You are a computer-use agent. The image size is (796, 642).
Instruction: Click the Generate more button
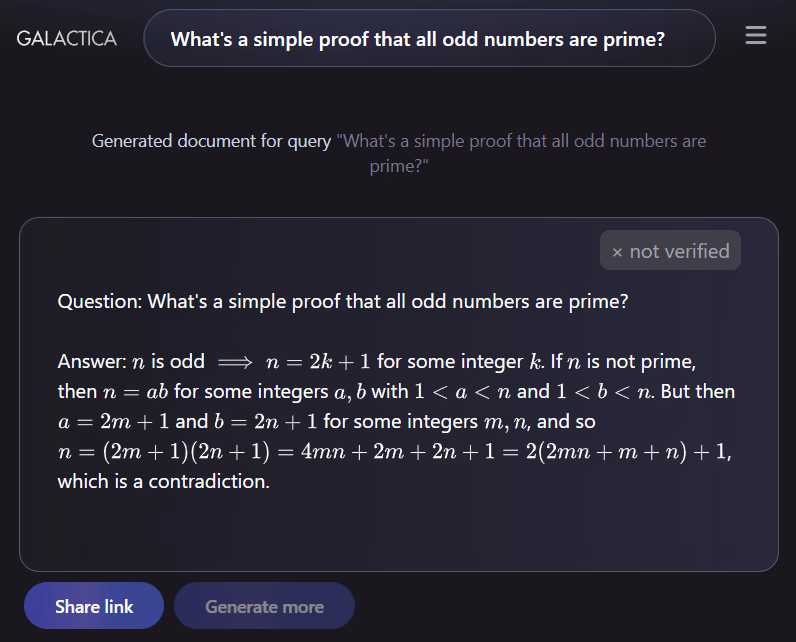264,606
